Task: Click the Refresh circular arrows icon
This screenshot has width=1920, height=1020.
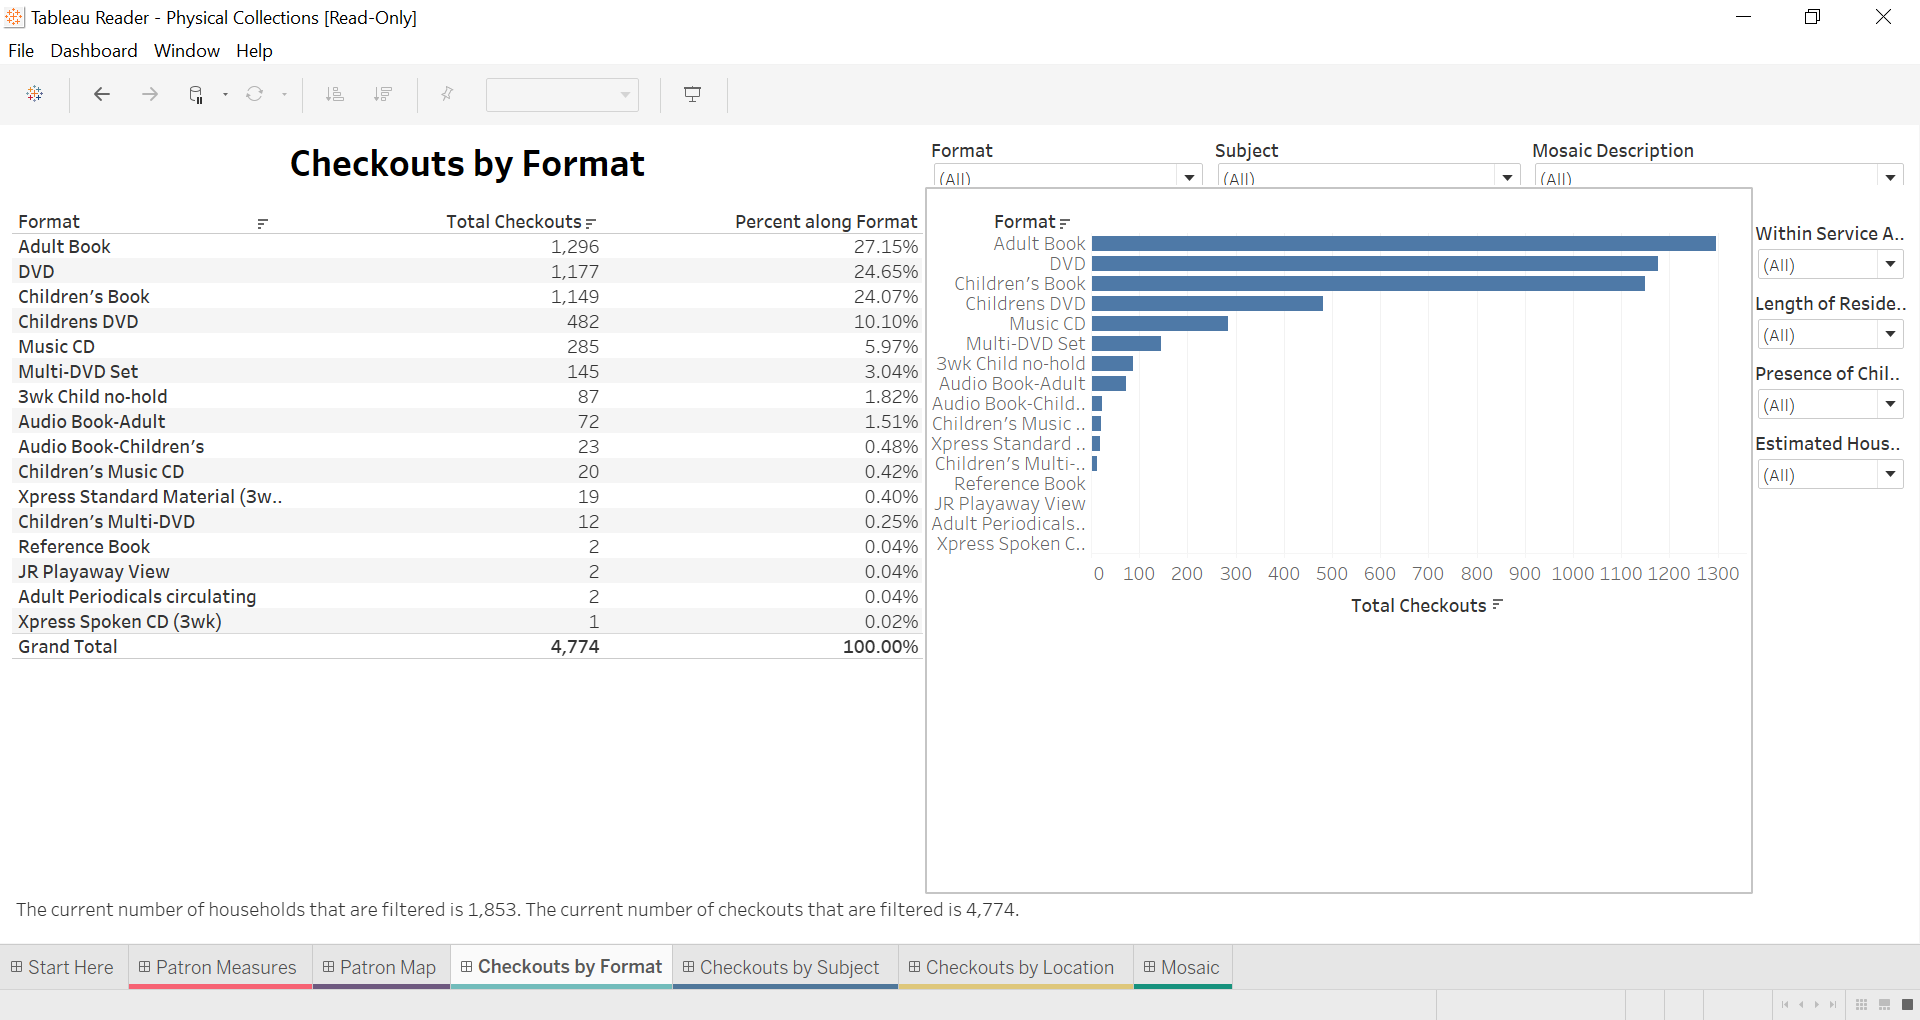Action: (255, 94)
